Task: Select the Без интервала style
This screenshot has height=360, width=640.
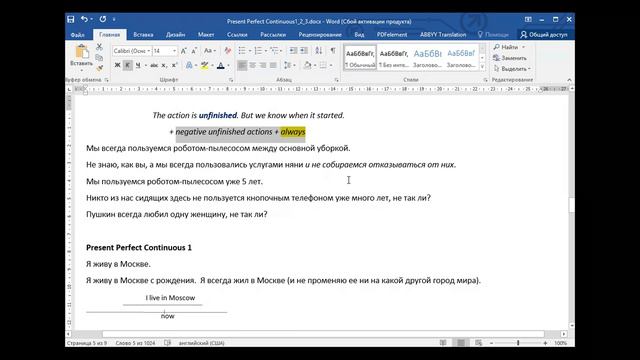Action: coord(393,58)
